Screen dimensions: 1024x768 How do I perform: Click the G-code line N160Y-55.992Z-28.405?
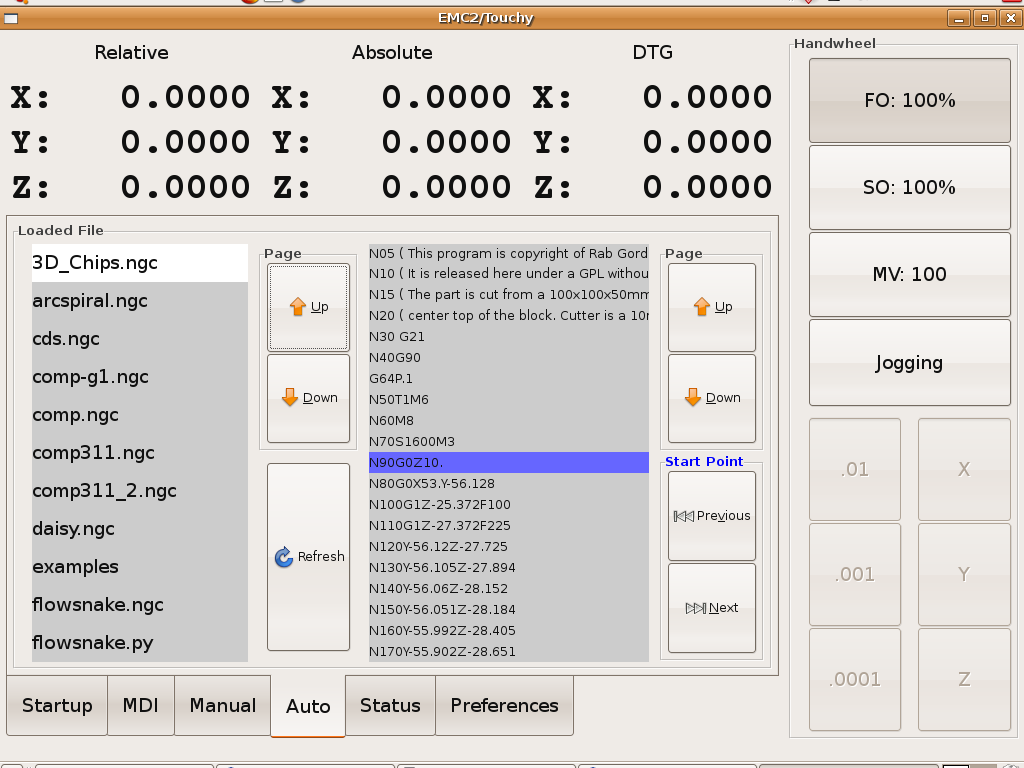pyautogui.click(x=509, y=630)
